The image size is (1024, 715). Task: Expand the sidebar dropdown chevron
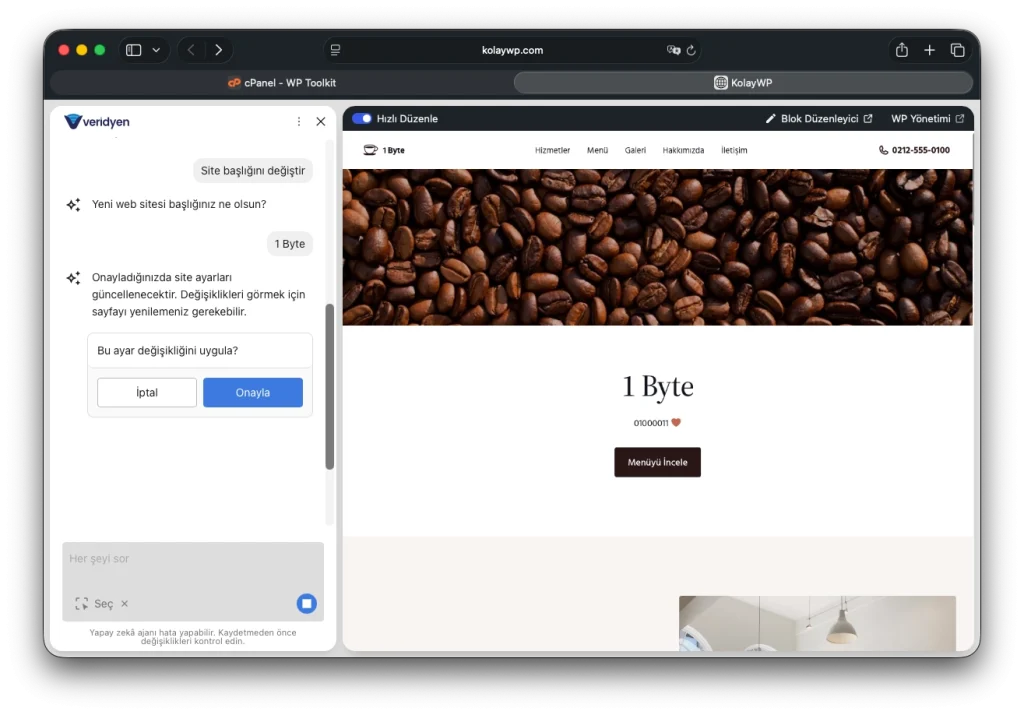coord(156,50)
